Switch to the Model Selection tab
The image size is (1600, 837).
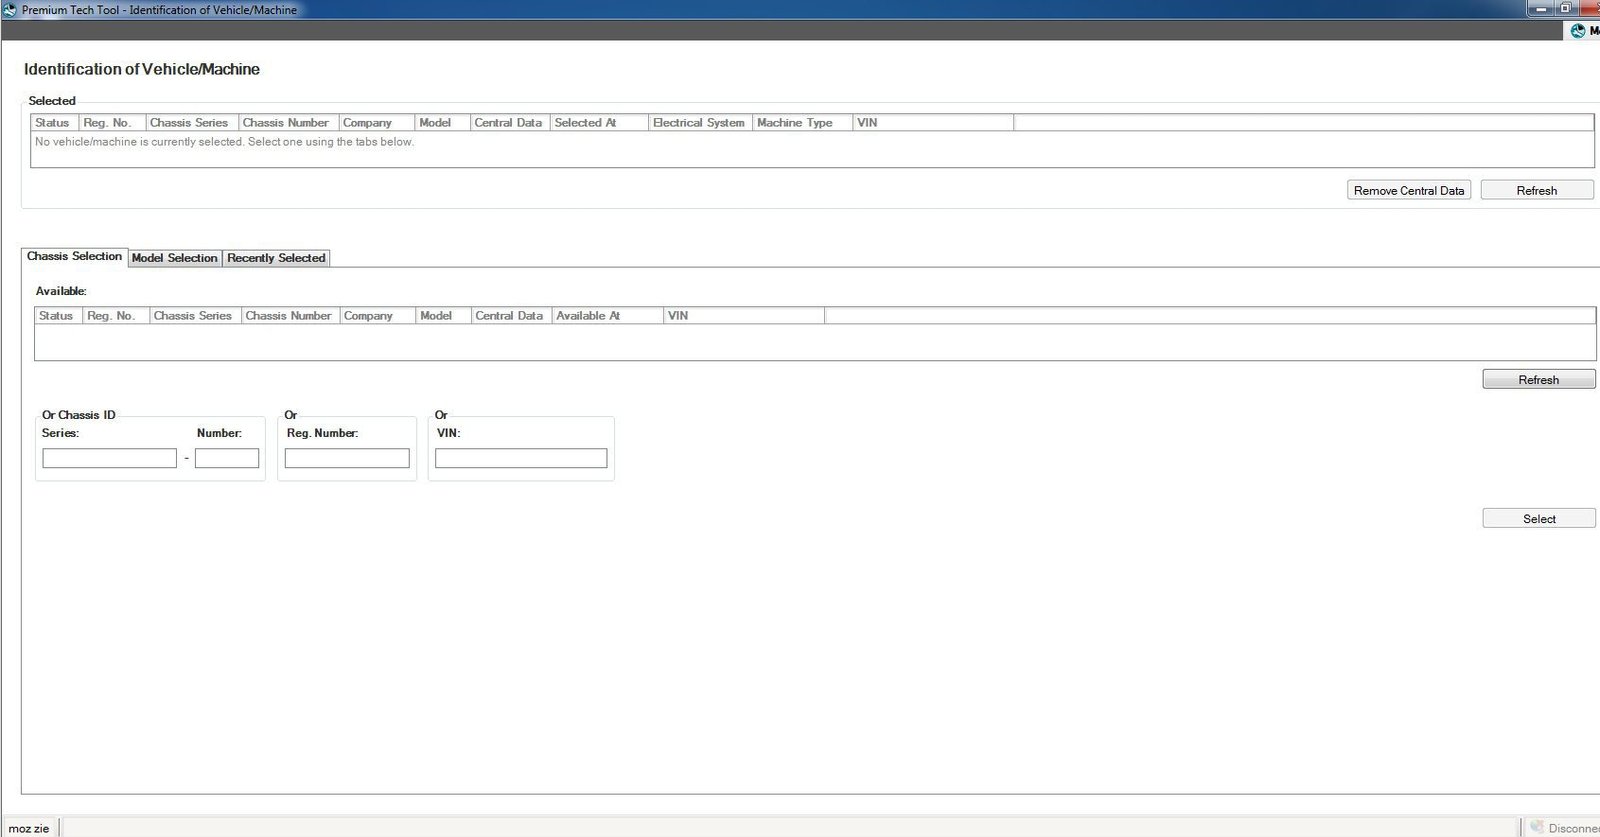pos(174,258)
